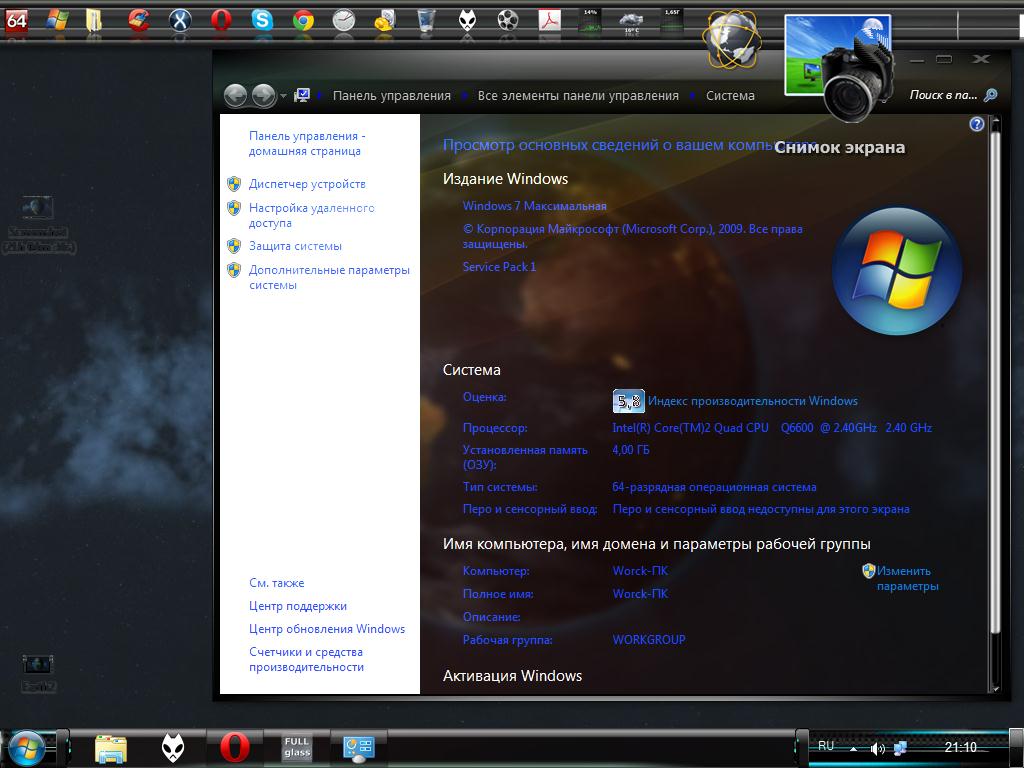Open Windows Explorer from the taskbar
This screenshot has width=1024, height=768.
(111, 748)
